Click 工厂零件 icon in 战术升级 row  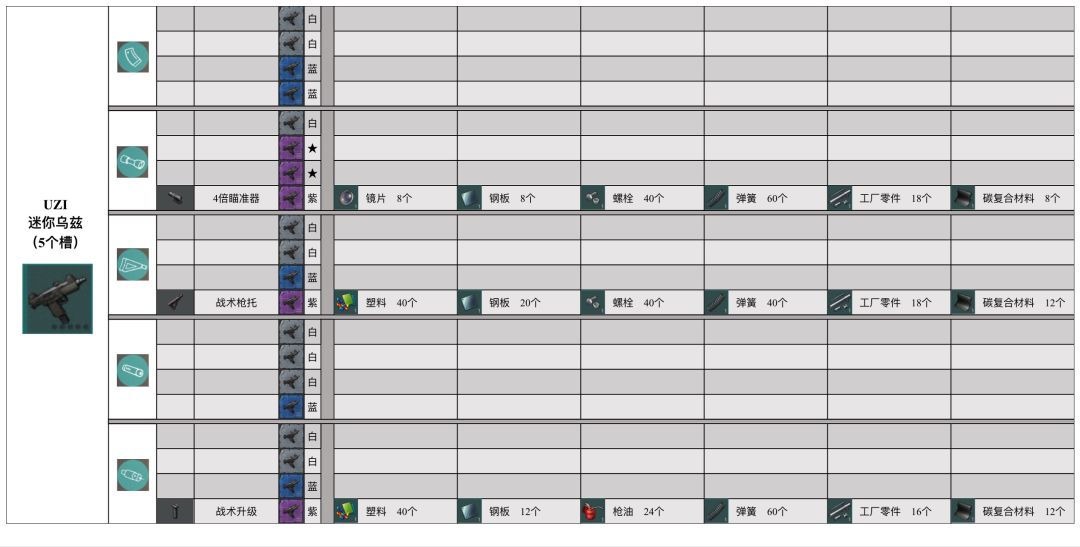click(839, 512)
